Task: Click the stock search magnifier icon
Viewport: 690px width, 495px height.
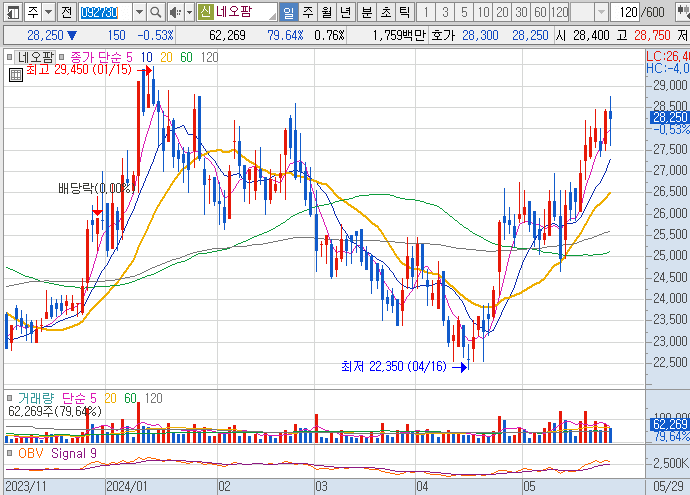Action: tap(155, 12)
